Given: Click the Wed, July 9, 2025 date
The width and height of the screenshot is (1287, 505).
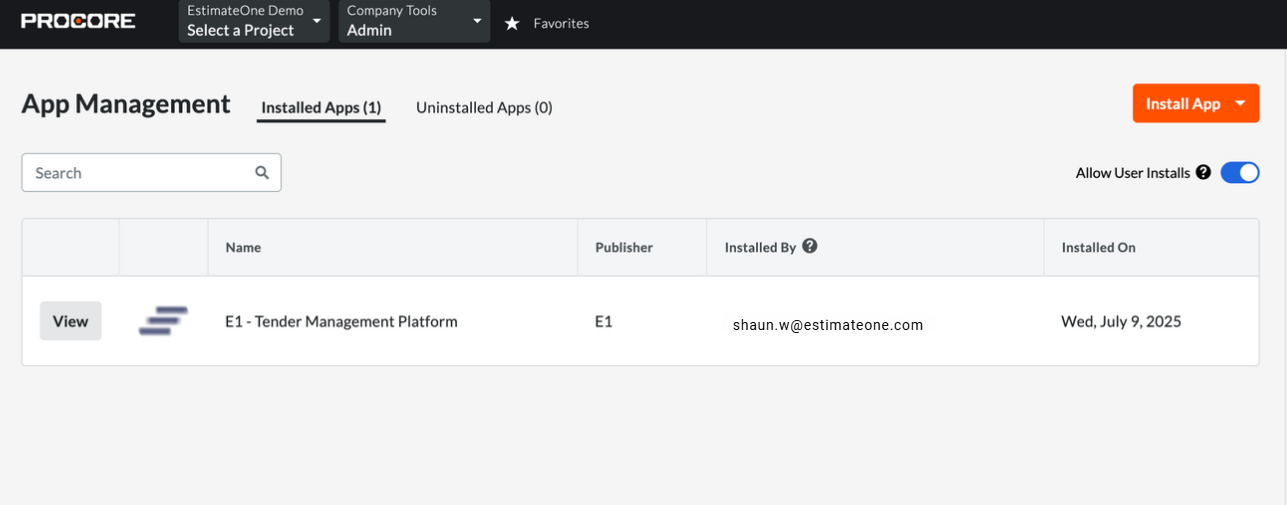Looking at the screenshot, I should tap(1121, 321).
